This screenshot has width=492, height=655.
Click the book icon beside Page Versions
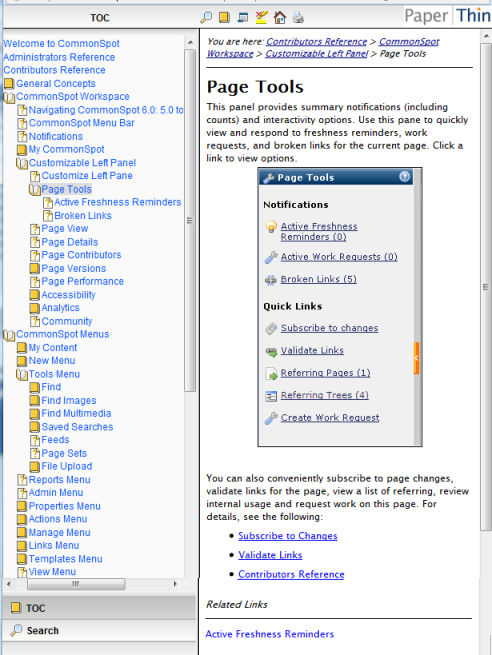tap(35, 269)
